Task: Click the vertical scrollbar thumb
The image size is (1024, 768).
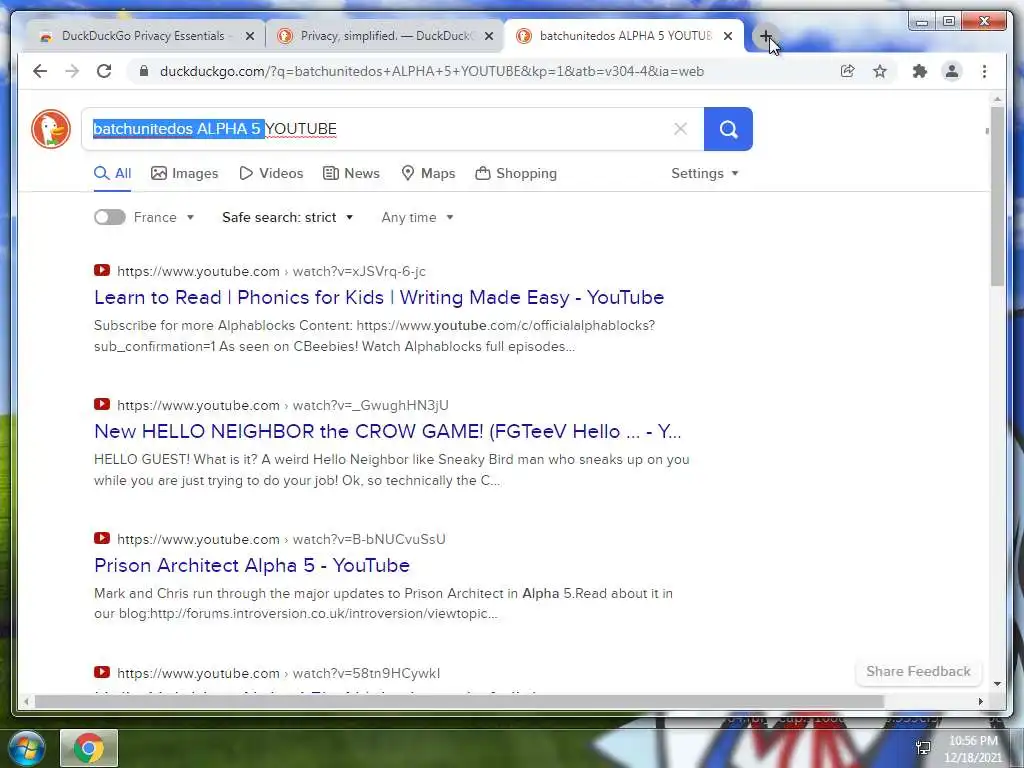Action: point(997,196)
